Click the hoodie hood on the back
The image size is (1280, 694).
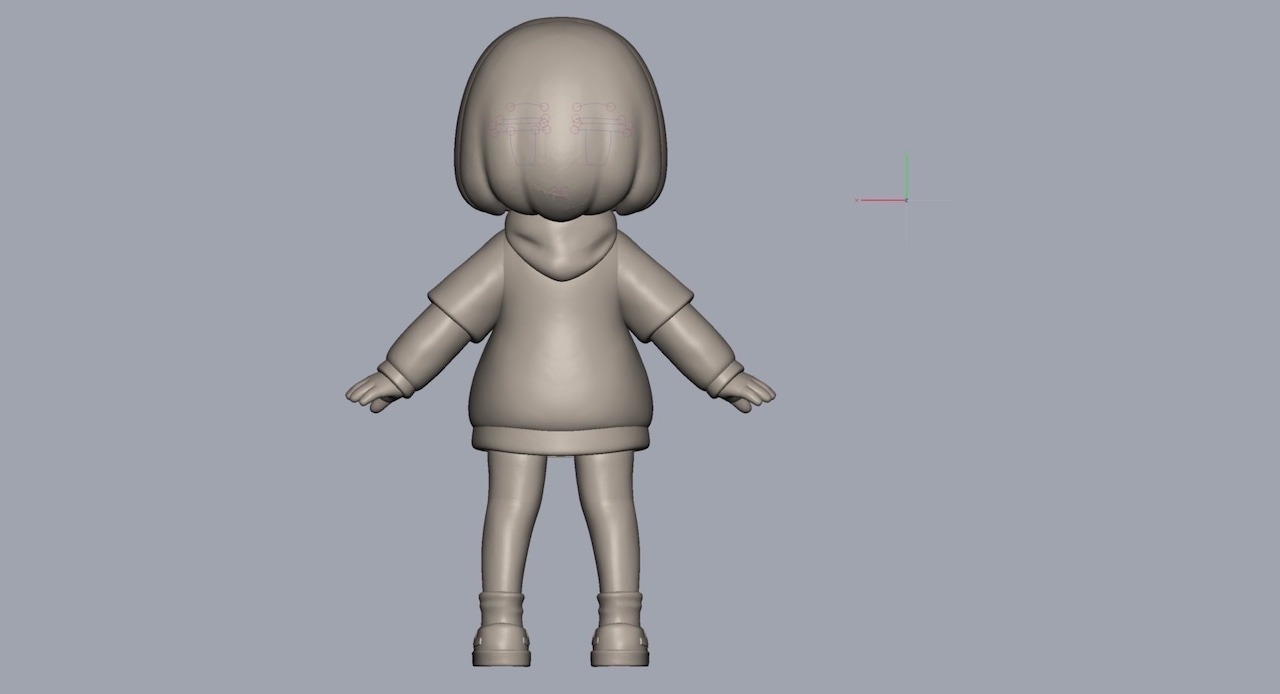560,248
